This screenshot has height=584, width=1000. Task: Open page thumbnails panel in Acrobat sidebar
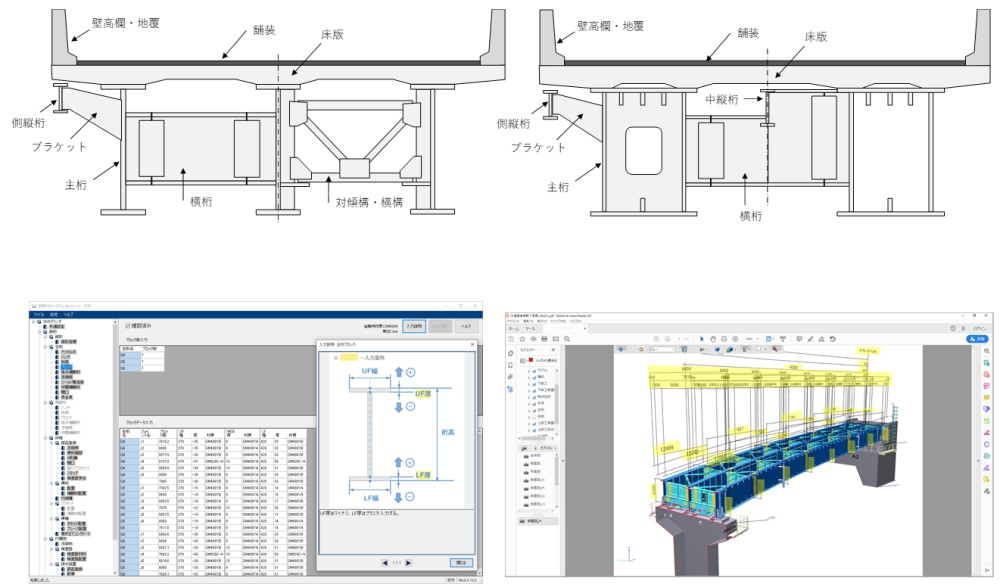pyautogui.click(x=510, y=353)
